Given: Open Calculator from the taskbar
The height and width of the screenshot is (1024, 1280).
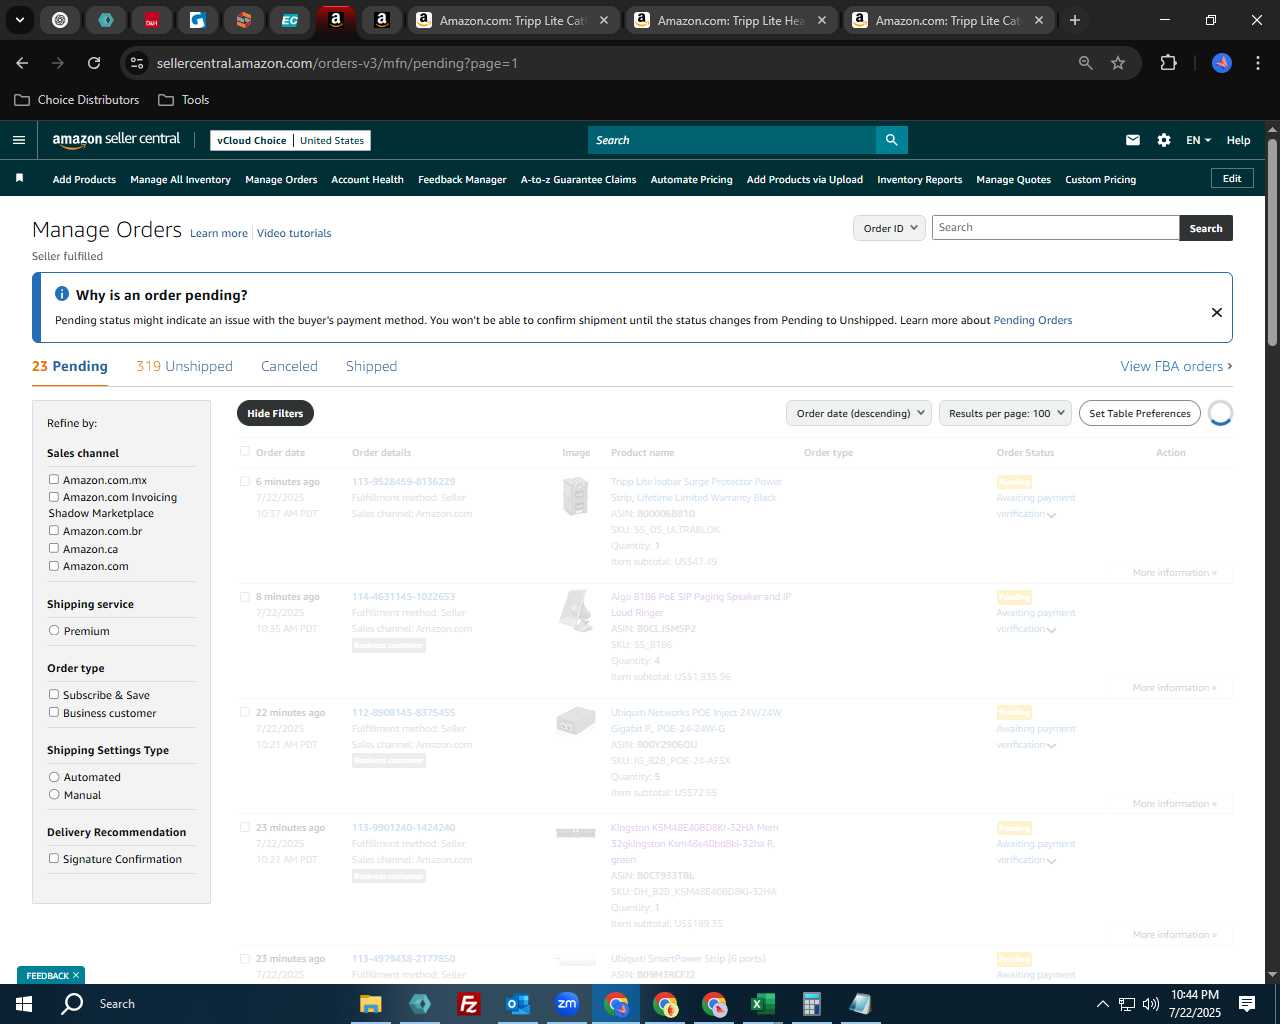Looking at the screenshot, I should [x=811, y=1004].
